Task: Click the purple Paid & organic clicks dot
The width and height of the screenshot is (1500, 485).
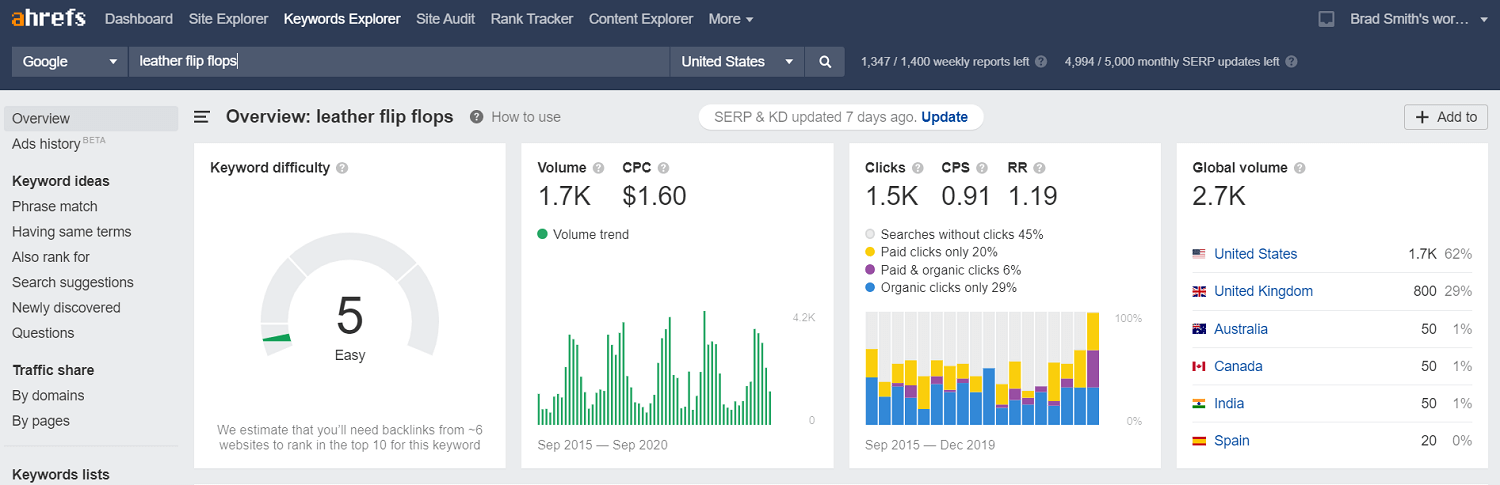Action: pos(870,270)
